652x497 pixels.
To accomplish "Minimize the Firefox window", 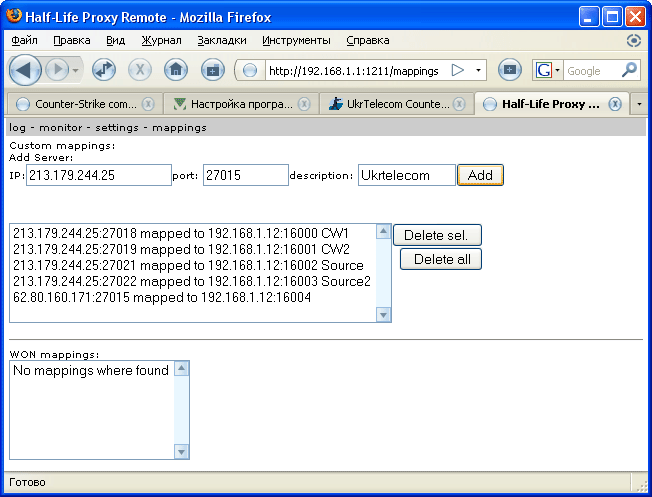I will point(589,17).
